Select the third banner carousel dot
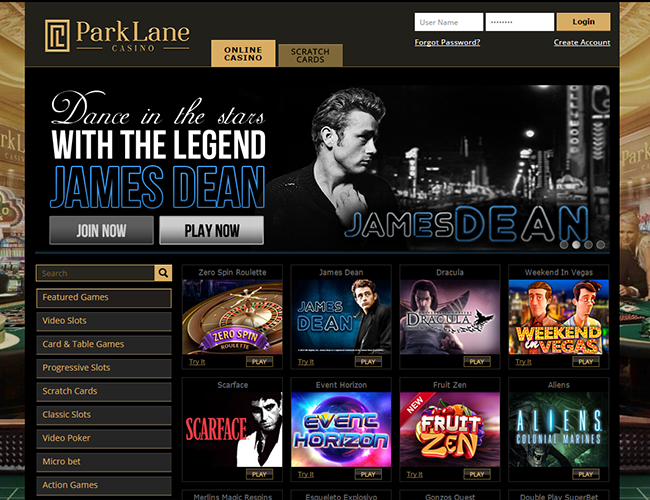Image resolution: width=650 pixels, height=500 pixels. pyautogui.click(x=588, y=245)
